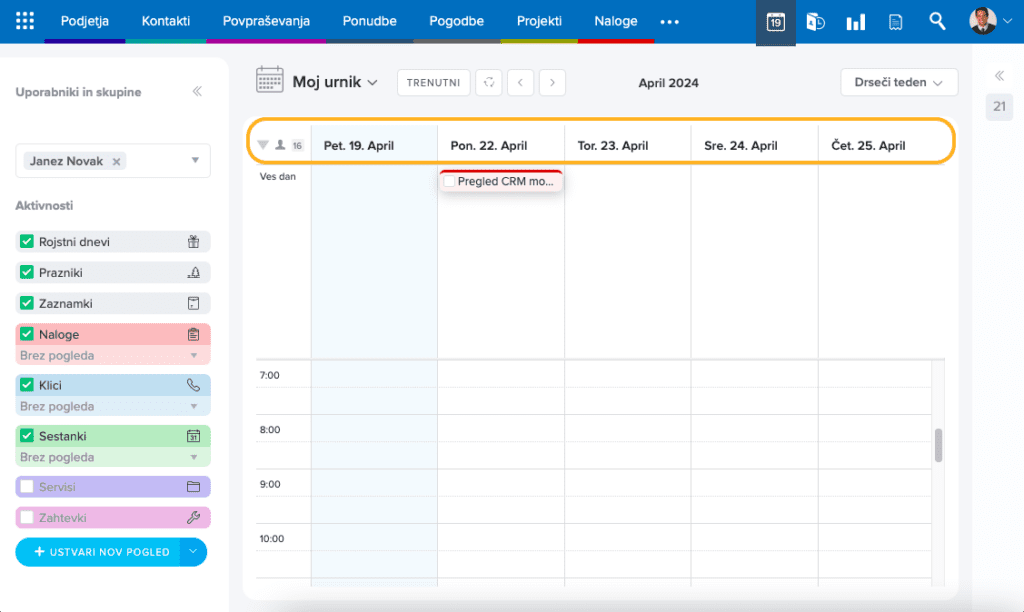Open the user selector dropdown arrow
The width and height of the screenshot is (1024, 612).
[x=195, y=161]
